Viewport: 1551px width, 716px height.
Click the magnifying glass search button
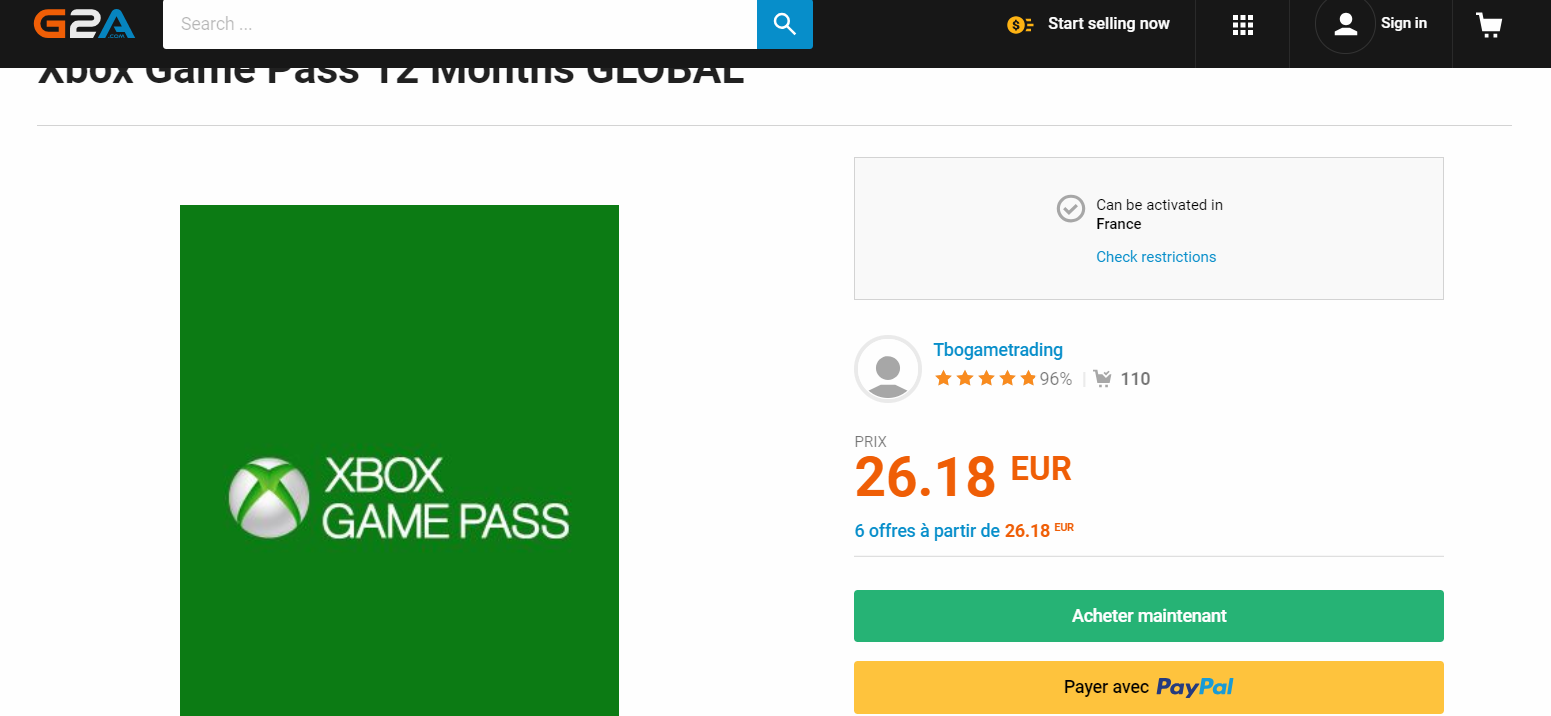785,24
